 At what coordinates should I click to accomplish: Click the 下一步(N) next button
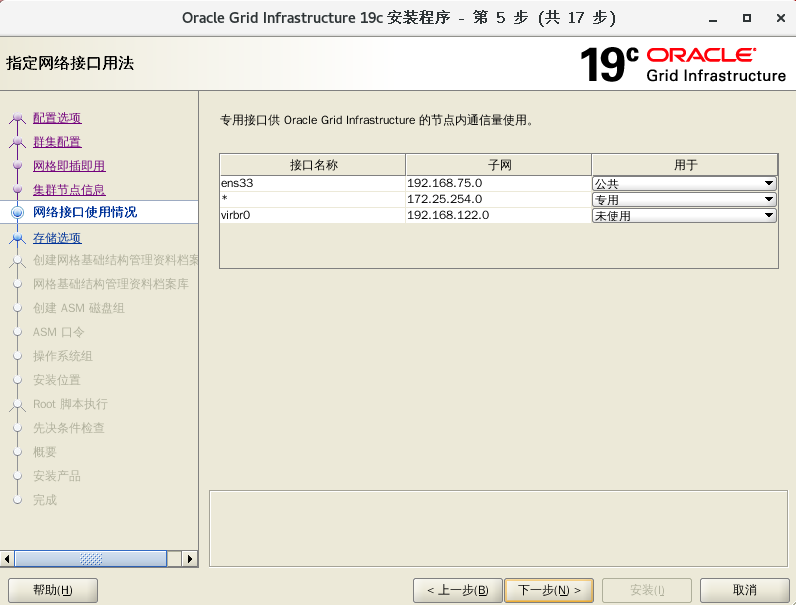coord(549,590)
